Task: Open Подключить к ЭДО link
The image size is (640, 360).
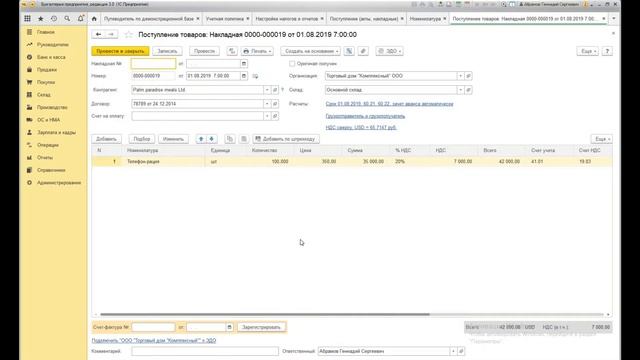Action: coord(154,340)
